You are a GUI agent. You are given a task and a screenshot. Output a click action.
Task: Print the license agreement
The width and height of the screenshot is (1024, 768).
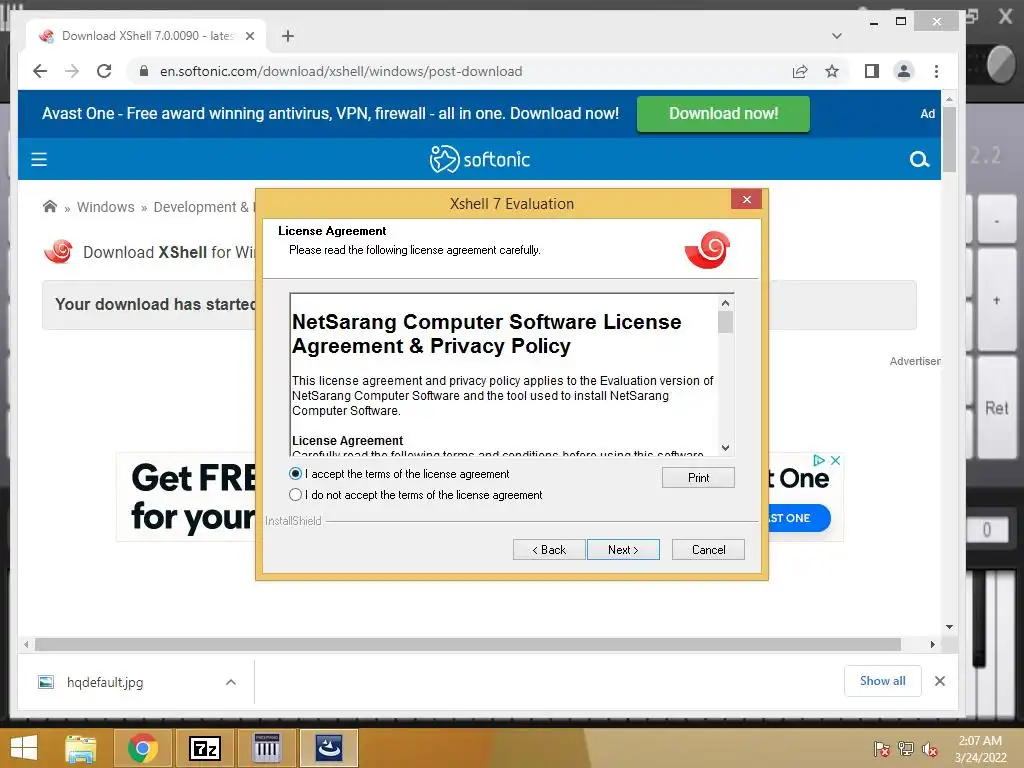(x=698, y=477)
